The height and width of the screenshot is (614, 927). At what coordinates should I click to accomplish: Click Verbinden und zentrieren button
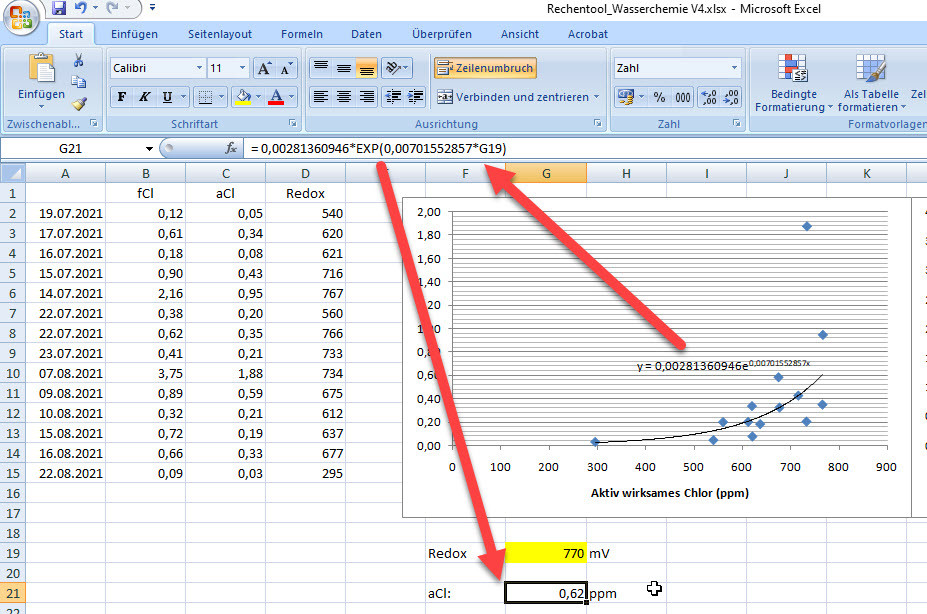(513, 98)
